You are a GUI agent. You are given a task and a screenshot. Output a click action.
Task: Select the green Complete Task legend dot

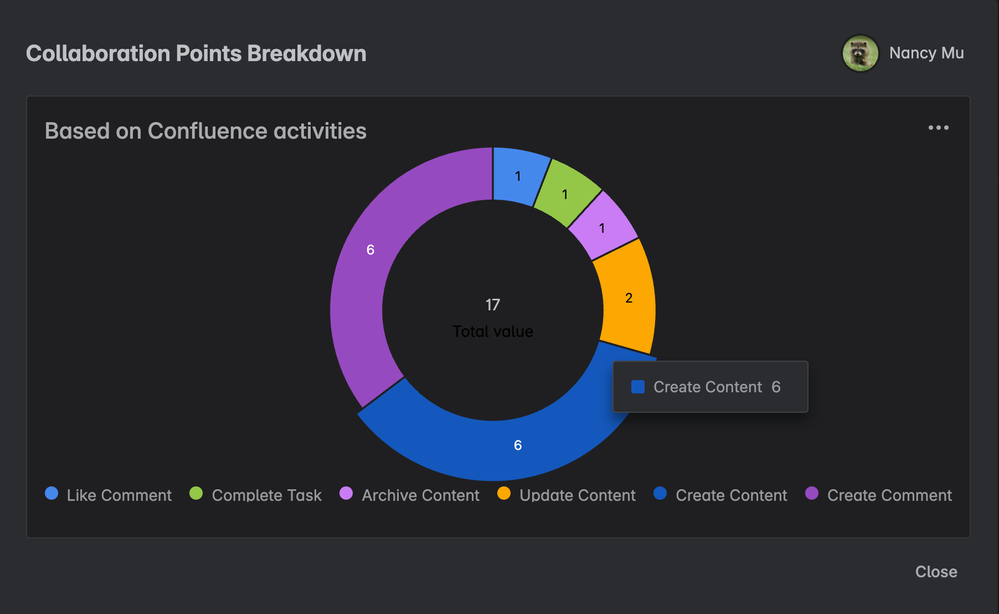click(196, 495)
